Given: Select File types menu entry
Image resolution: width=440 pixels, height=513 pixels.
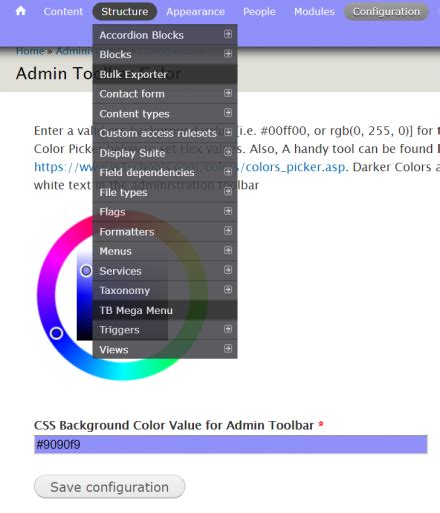Looking at the screenshot, I should coord(165,192).
